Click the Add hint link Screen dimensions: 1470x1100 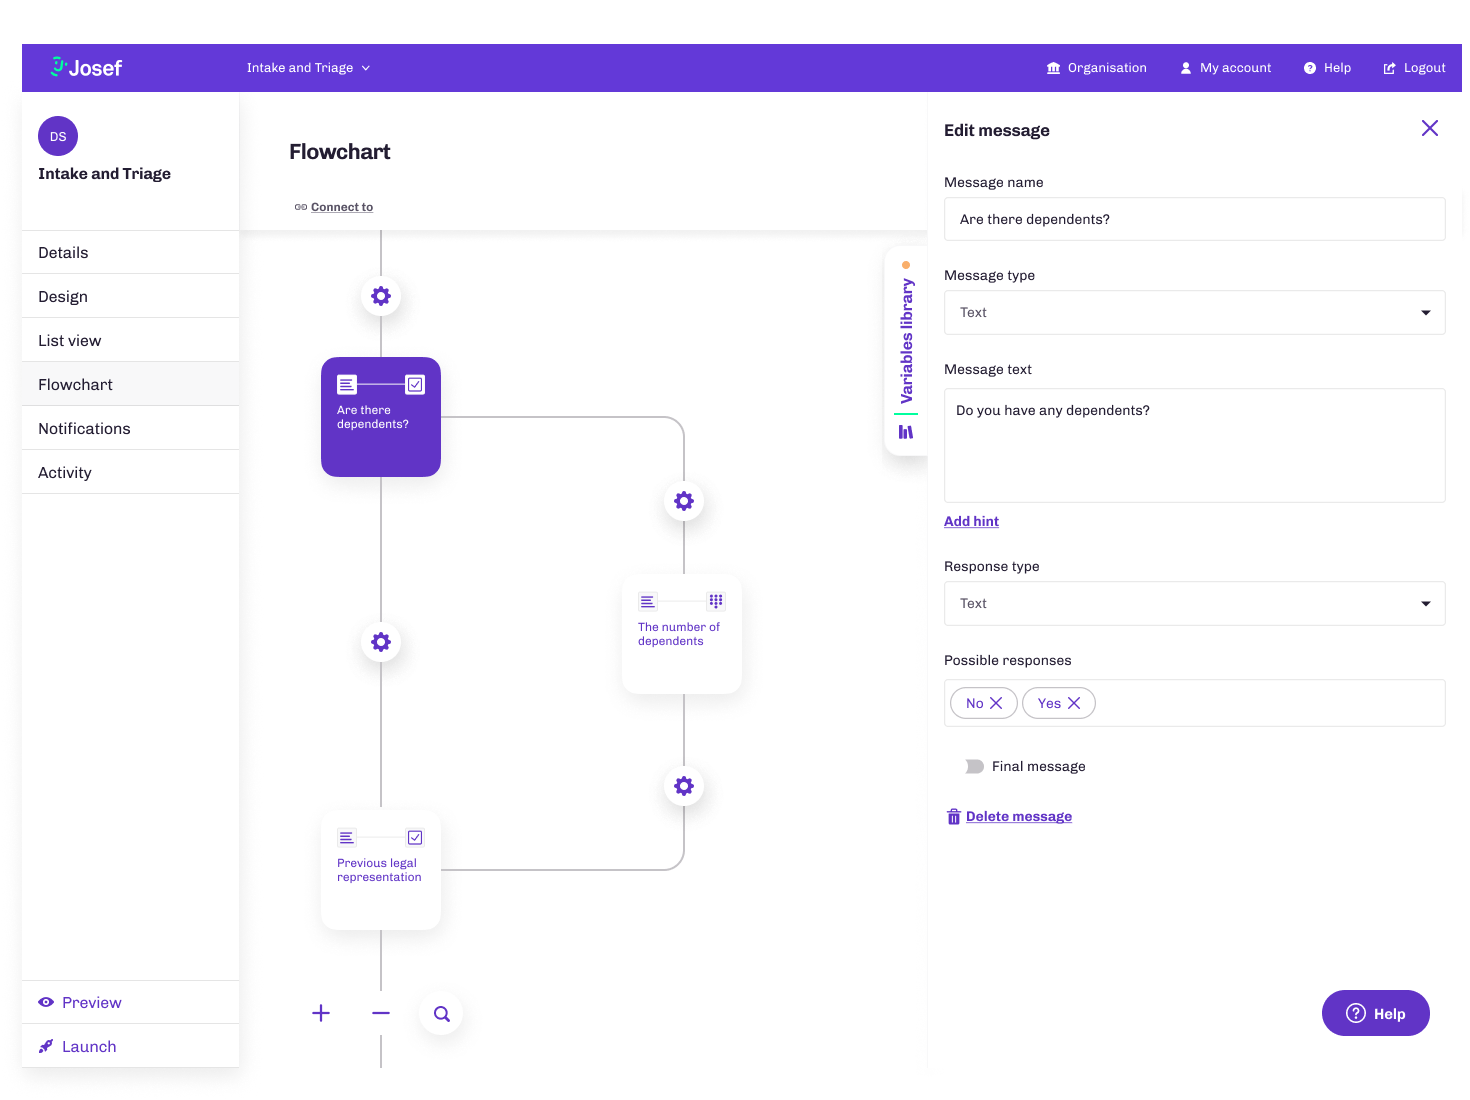pyautogui.click(x=971, y=521)
